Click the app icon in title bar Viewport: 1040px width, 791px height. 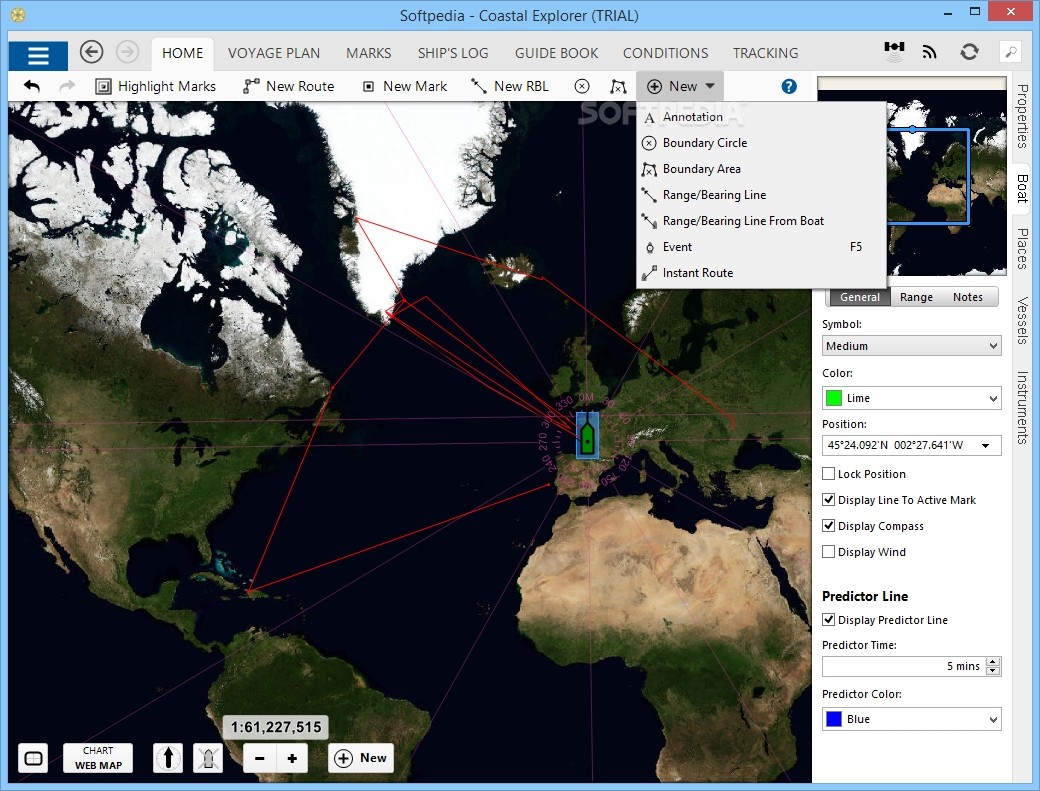point(18,14)
